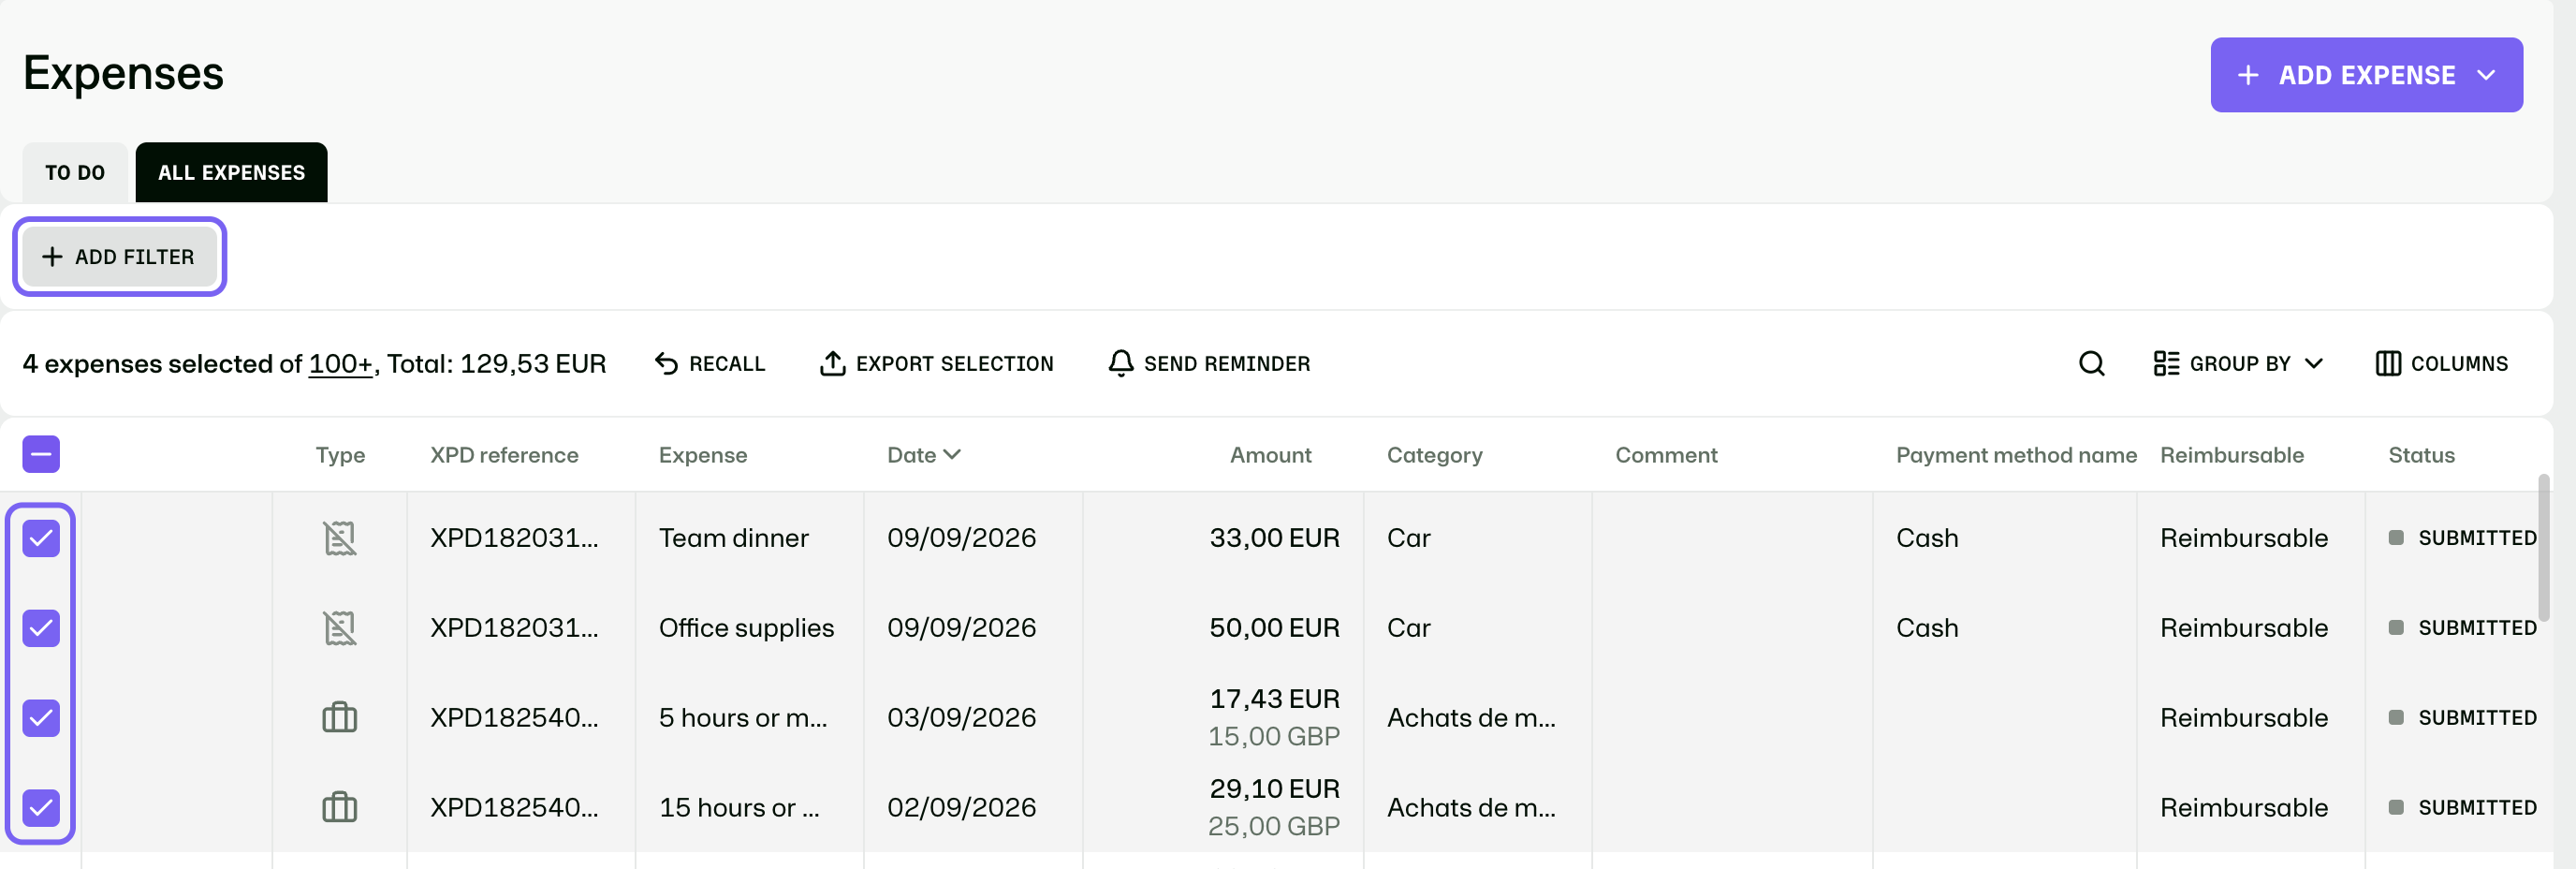Click the 50,00 EUR amount
Viewport: 2576px width, 869px height.
pos(1274,628)
